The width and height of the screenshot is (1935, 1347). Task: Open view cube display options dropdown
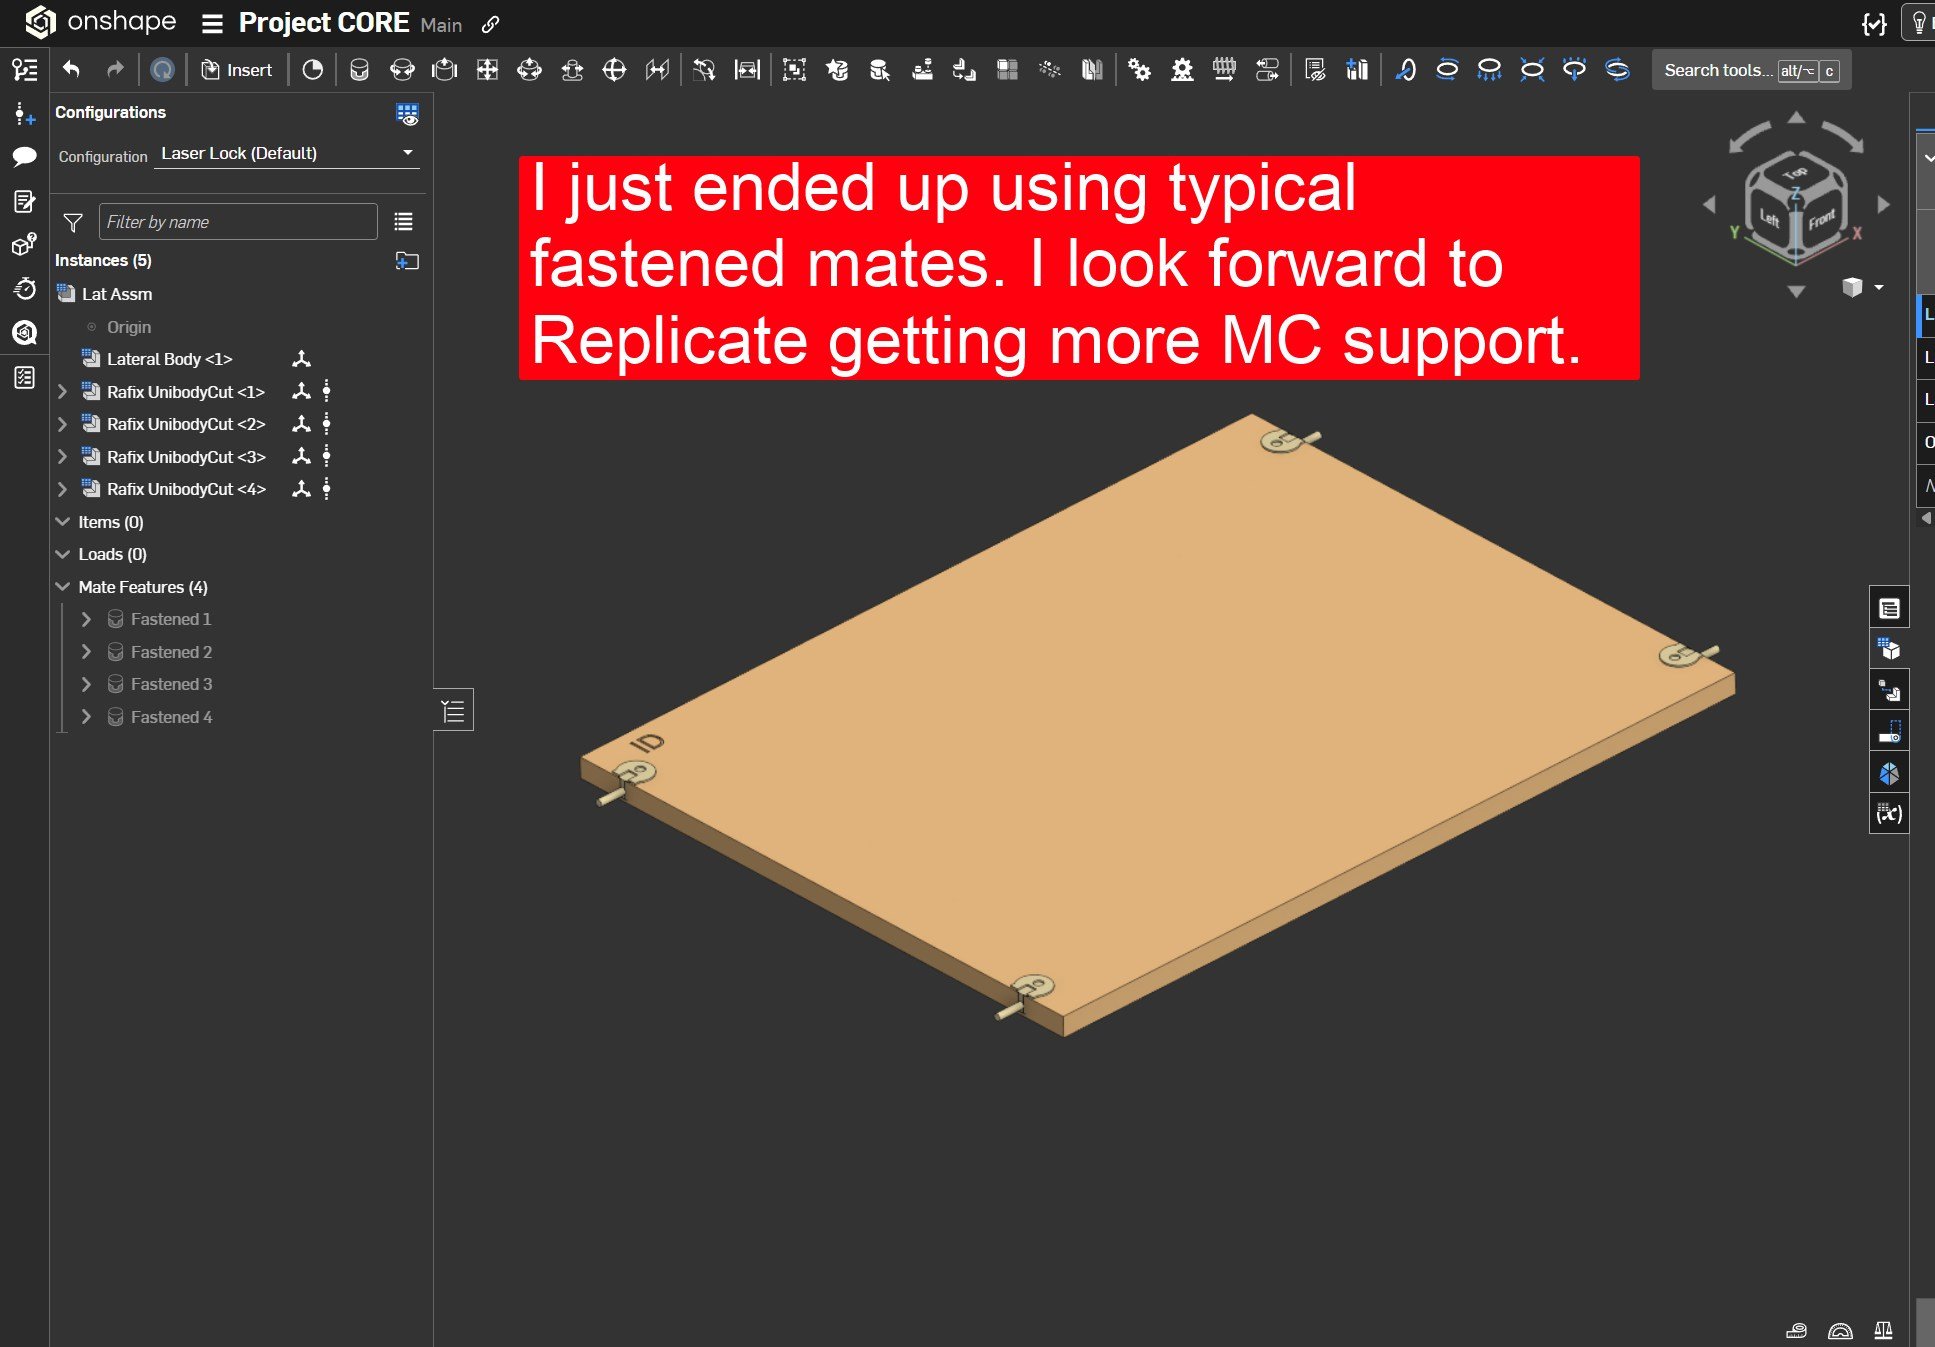tap(1878, 288)
